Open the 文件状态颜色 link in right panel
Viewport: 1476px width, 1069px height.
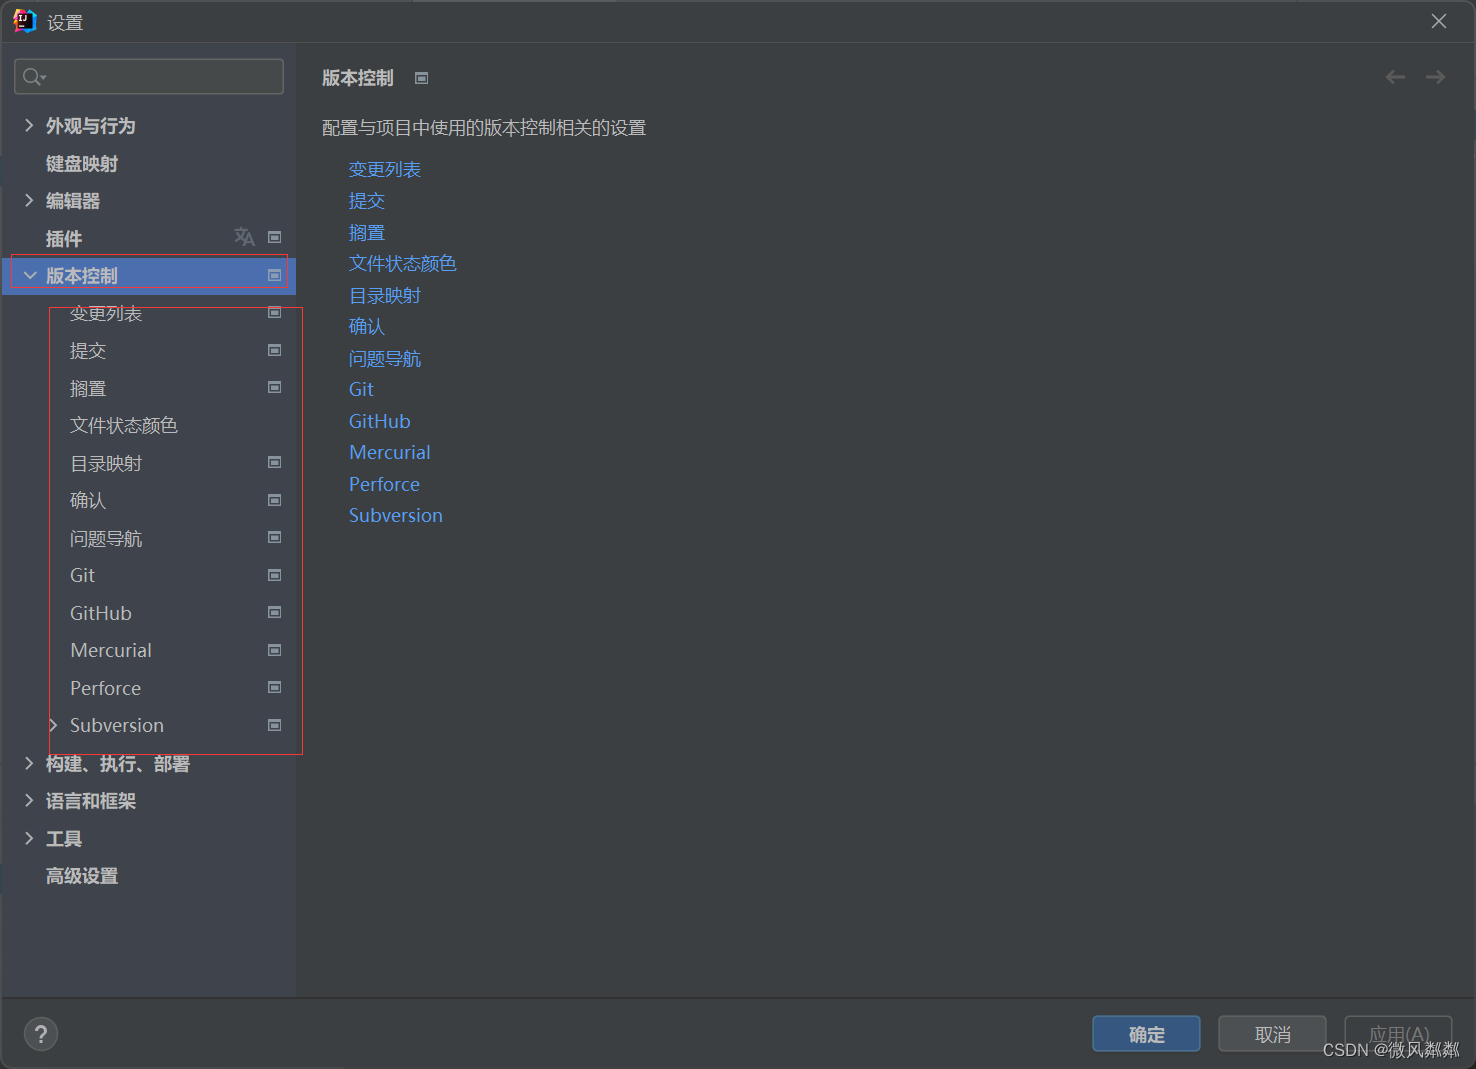point(403,264)
